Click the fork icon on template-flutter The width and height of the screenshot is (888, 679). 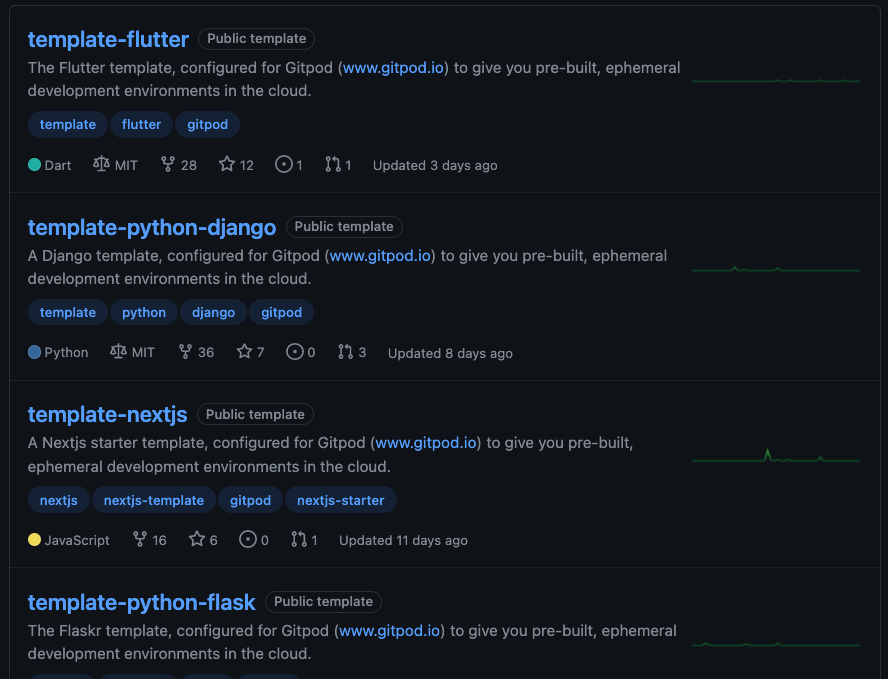[x=168, y=165]
